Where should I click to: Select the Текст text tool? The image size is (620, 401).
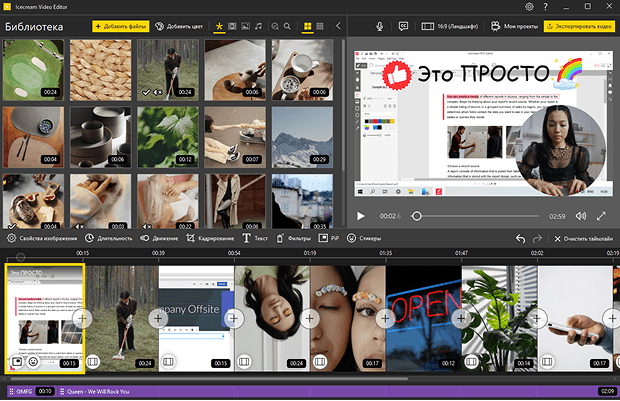pos(255,238)
